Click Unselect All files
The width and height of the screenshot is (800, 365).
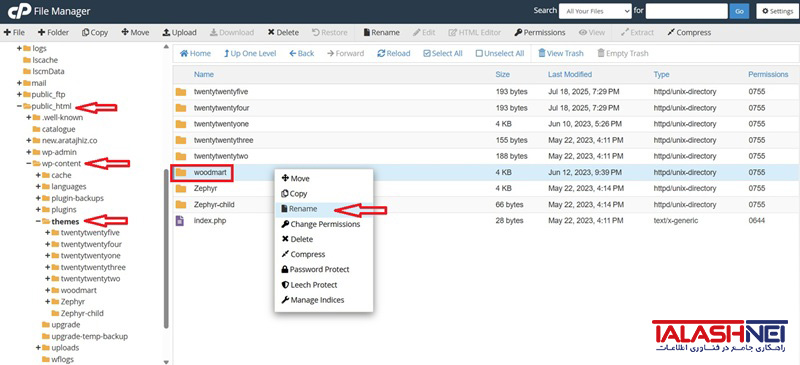(x=499, y=53)
